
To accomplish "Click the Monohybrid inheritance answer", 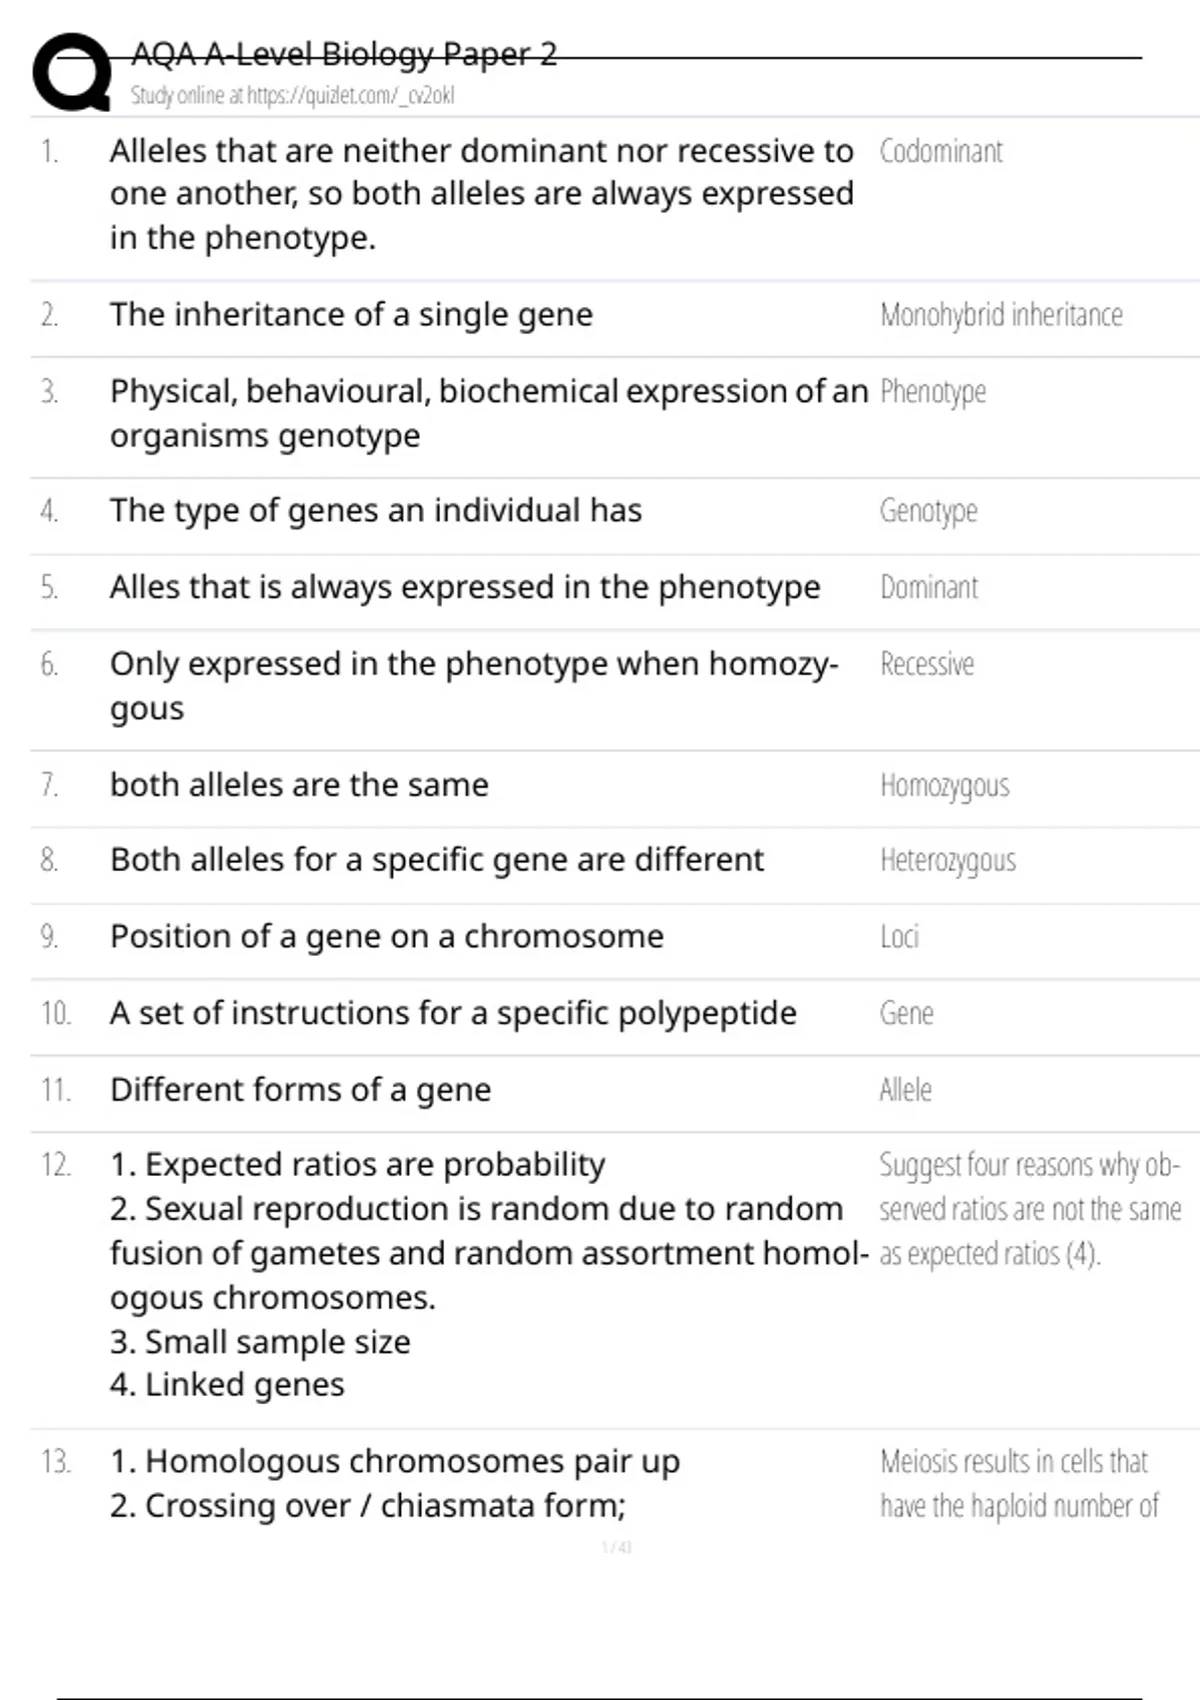I will 1001,316.
